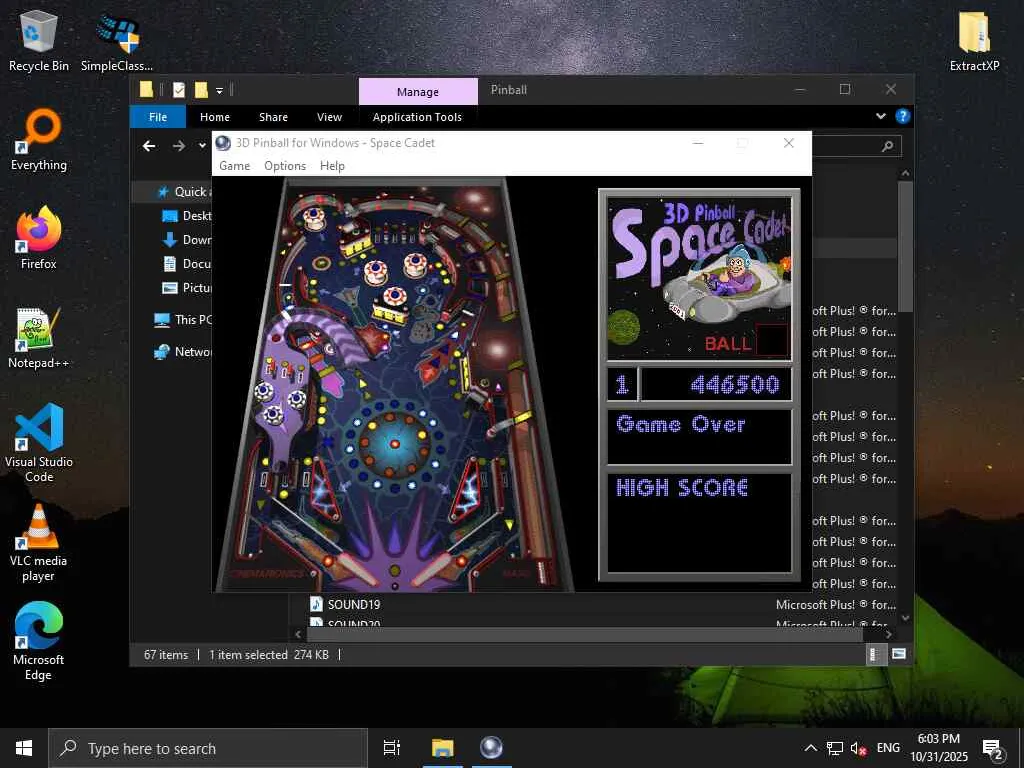Open the Game menu in Pinball
Image resolution: width=1024 pixels, height=768 pixels.
point(234,166)
